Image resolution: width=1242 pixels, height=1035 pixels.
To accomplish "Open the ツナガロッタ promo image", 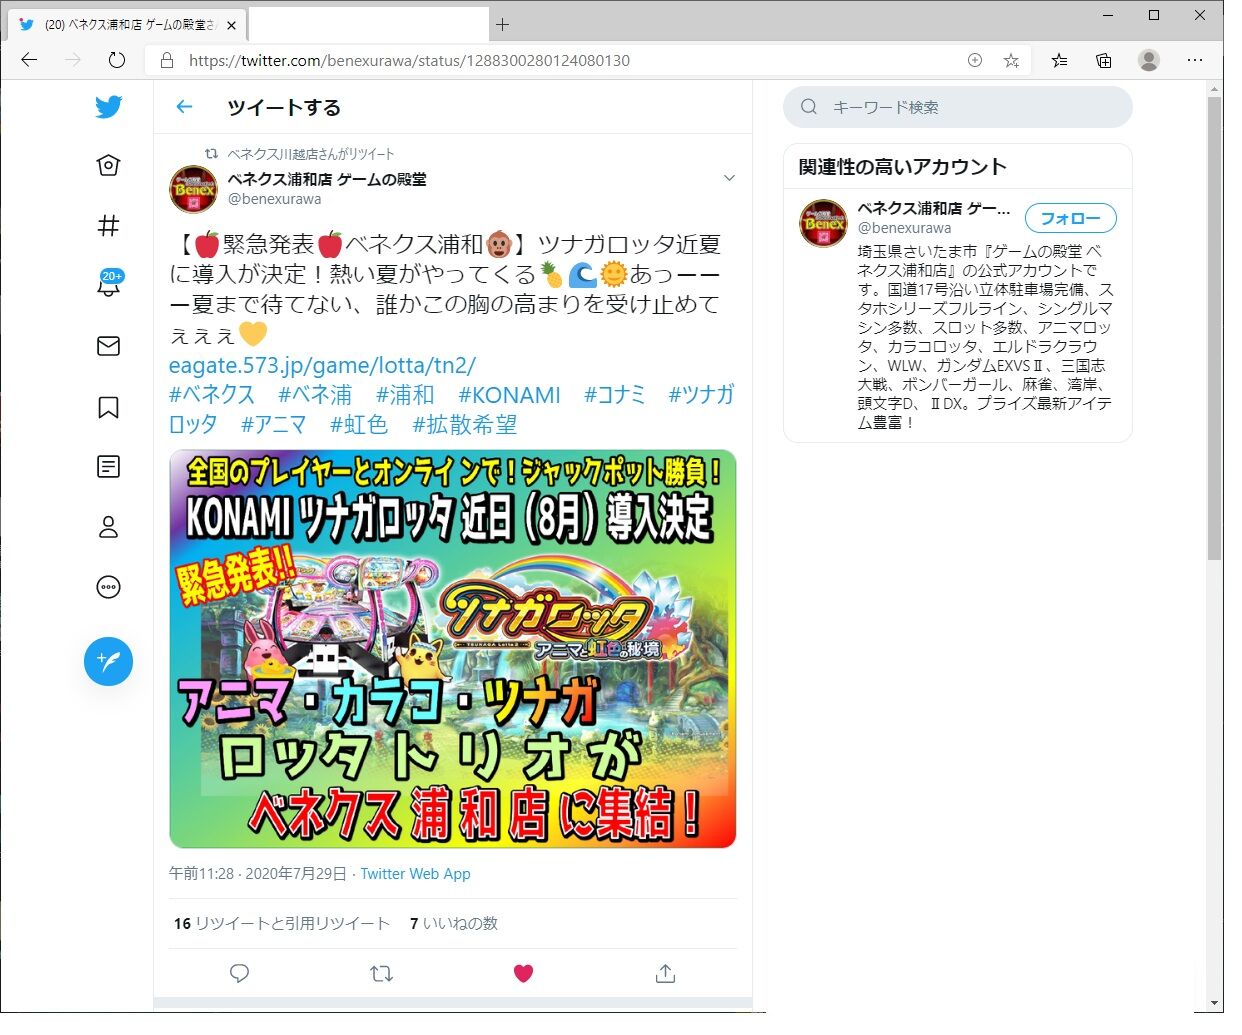I will coord(452,649).
